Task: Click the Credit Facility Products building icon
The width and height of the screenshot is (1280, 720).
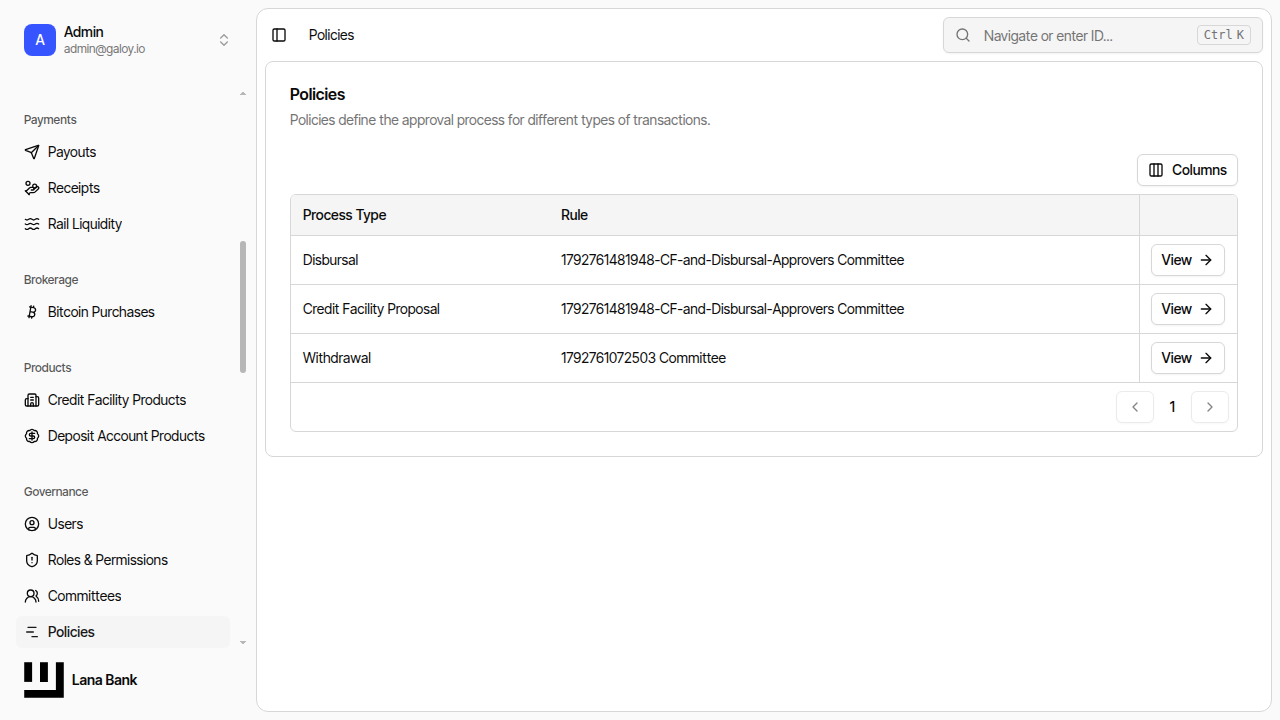Action: tap(32, 400)
